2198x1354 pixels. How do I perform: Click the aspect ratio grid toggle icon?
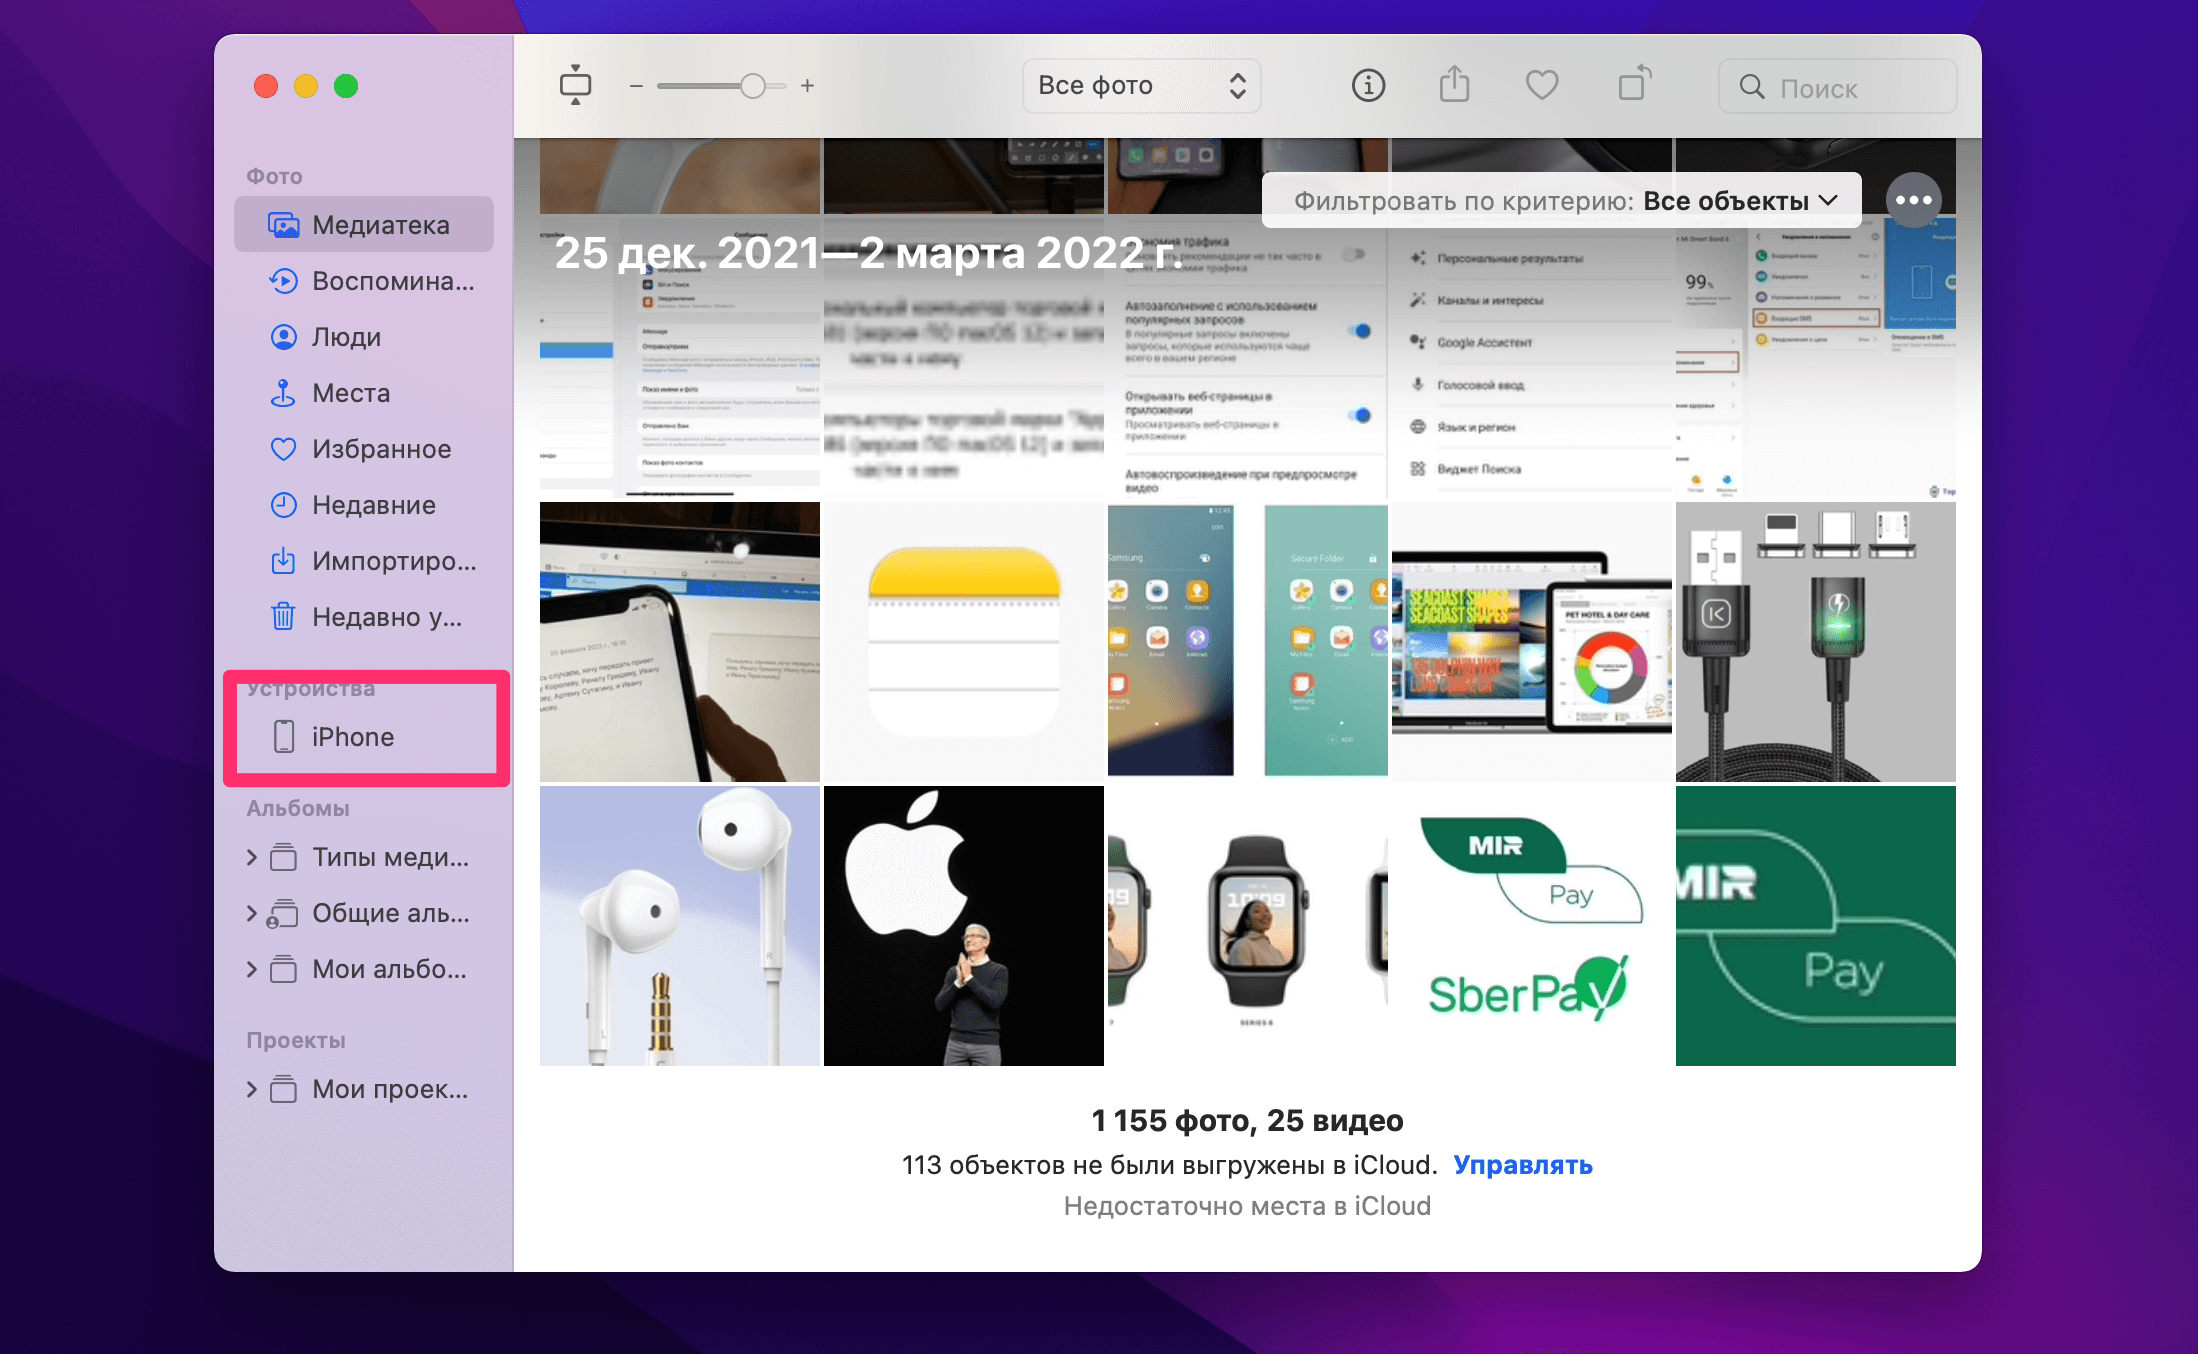pos(575,86)
